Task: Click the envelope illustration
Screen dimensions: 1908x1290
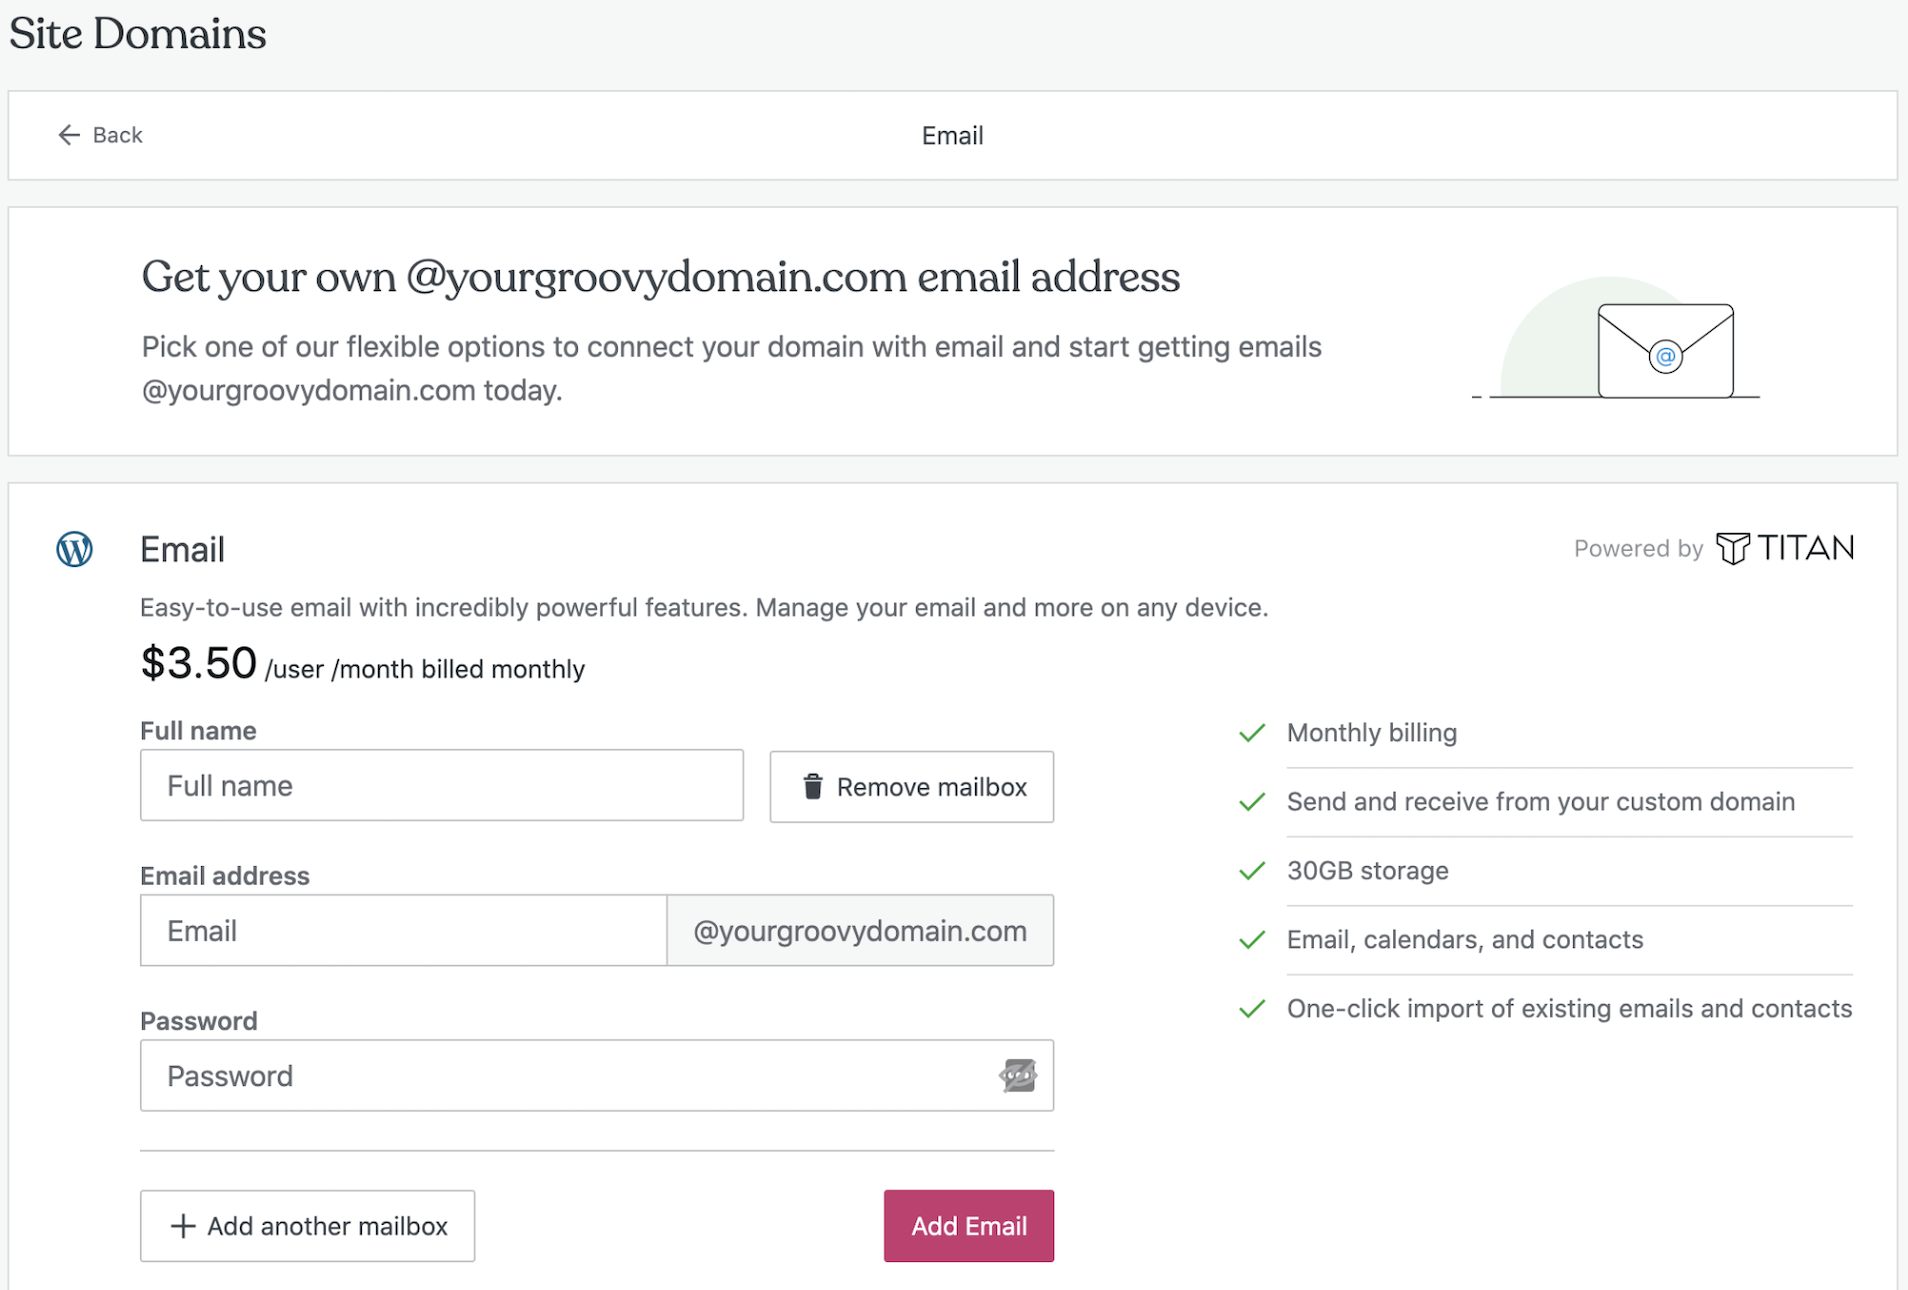Action: 1664,351
